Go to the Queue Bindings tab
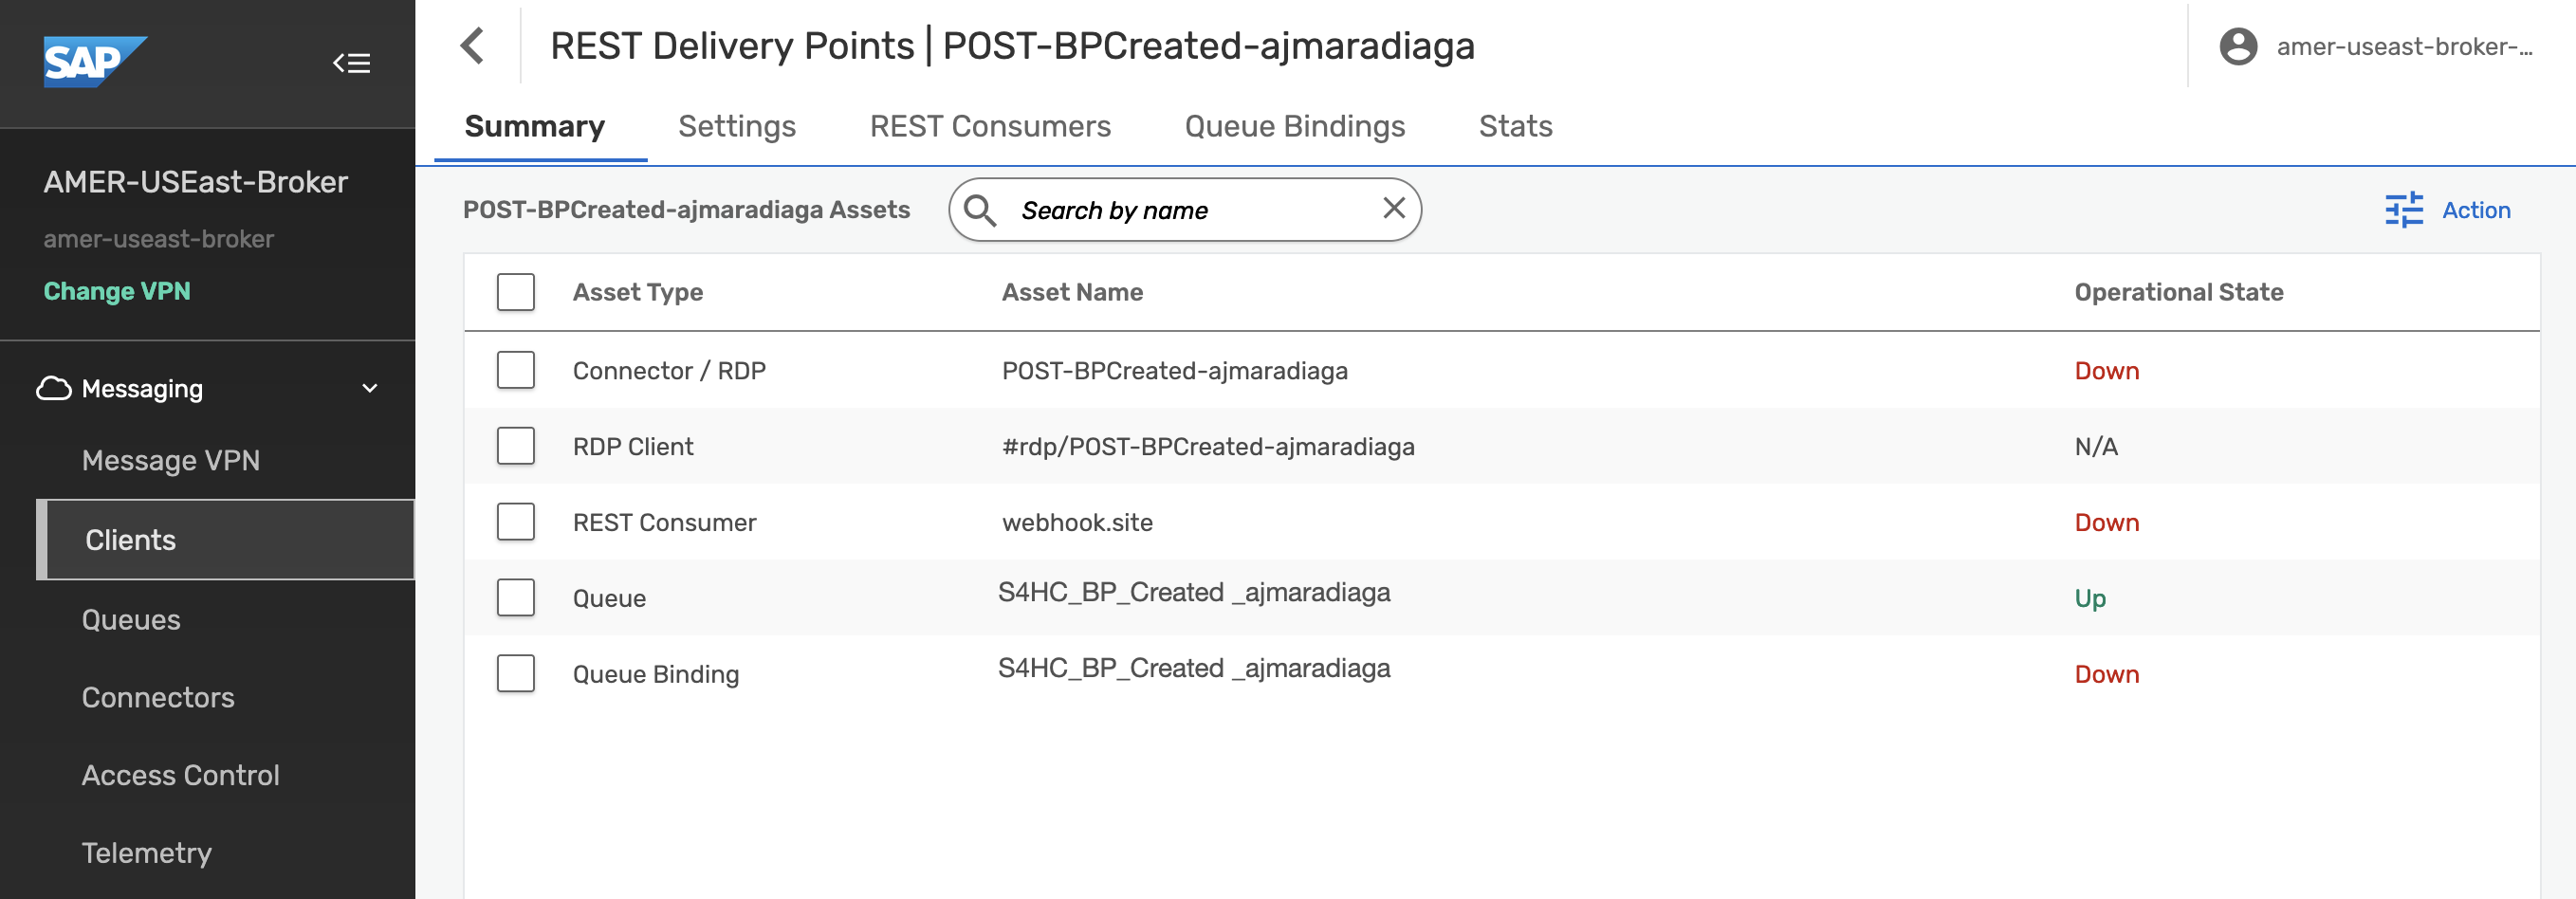Screen dimensions: 2576x899 (1295, 126)
